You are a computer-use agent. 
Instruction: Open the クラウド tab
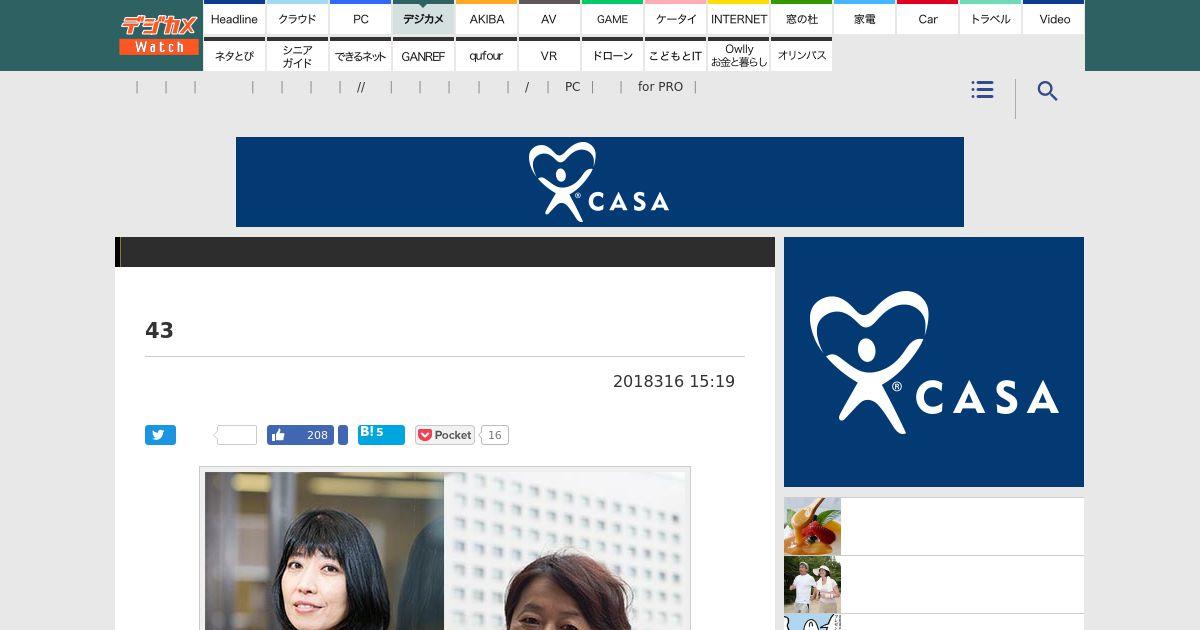pyautogui.click(x=297, y=18)
